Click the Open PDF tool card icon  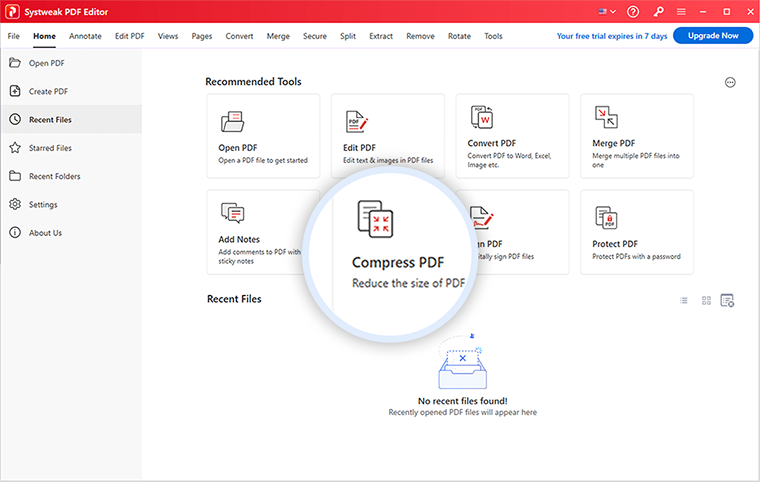point(233,122)
